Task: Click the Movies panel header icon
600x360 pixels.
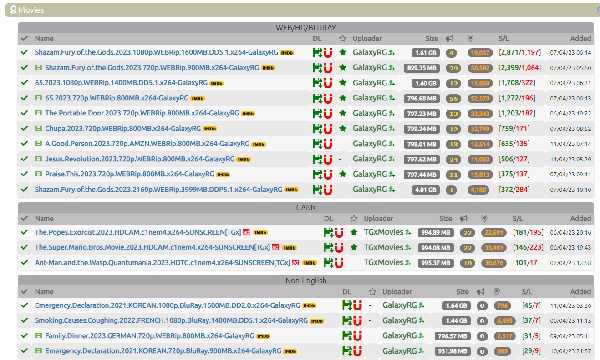Action: [13, 10]
